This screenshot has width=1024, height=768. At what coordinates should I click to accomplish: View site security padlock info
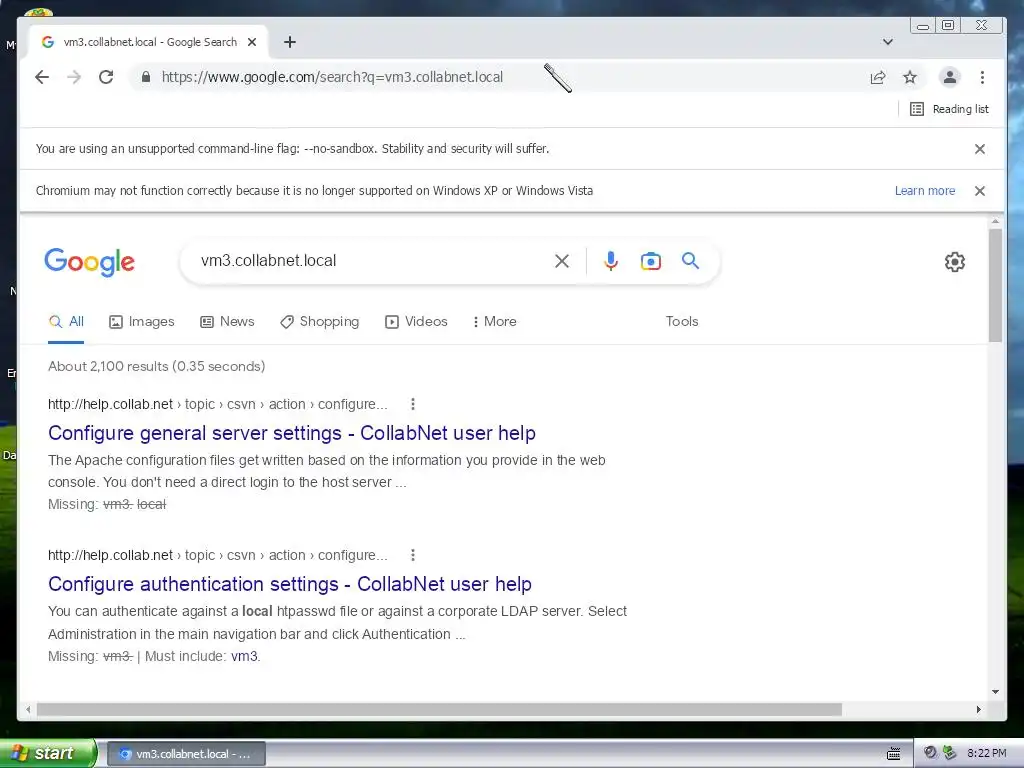point(146,77)
